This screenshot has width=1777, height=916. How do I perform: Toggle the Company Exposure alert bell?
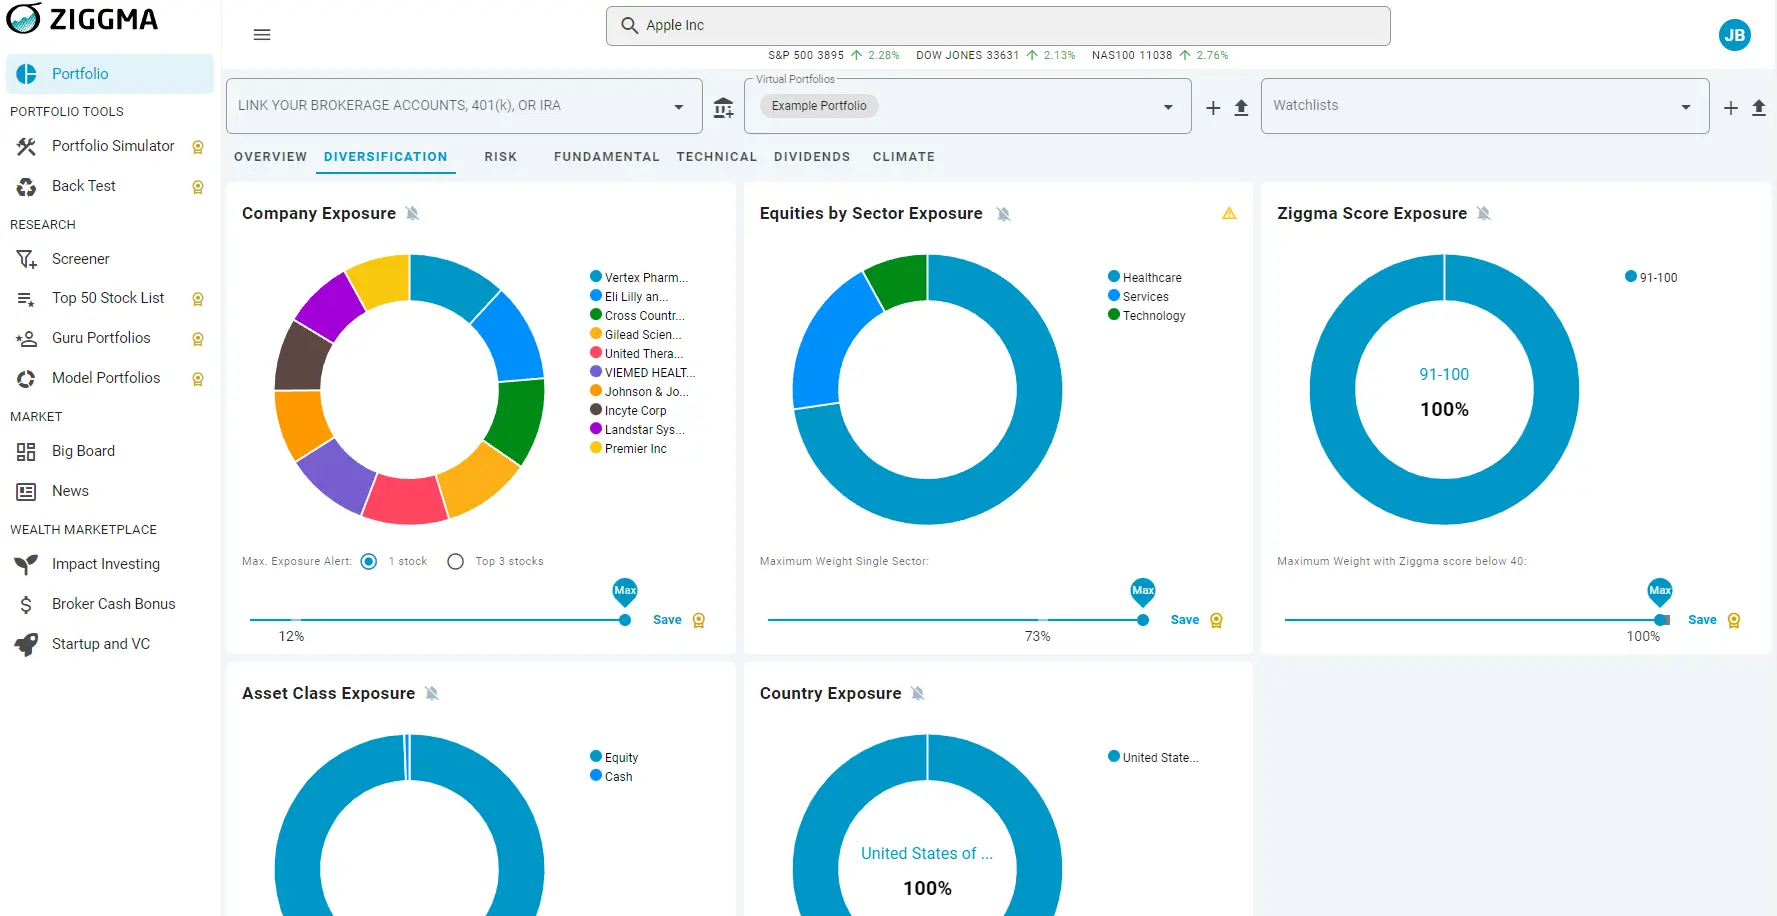[412, 214]
